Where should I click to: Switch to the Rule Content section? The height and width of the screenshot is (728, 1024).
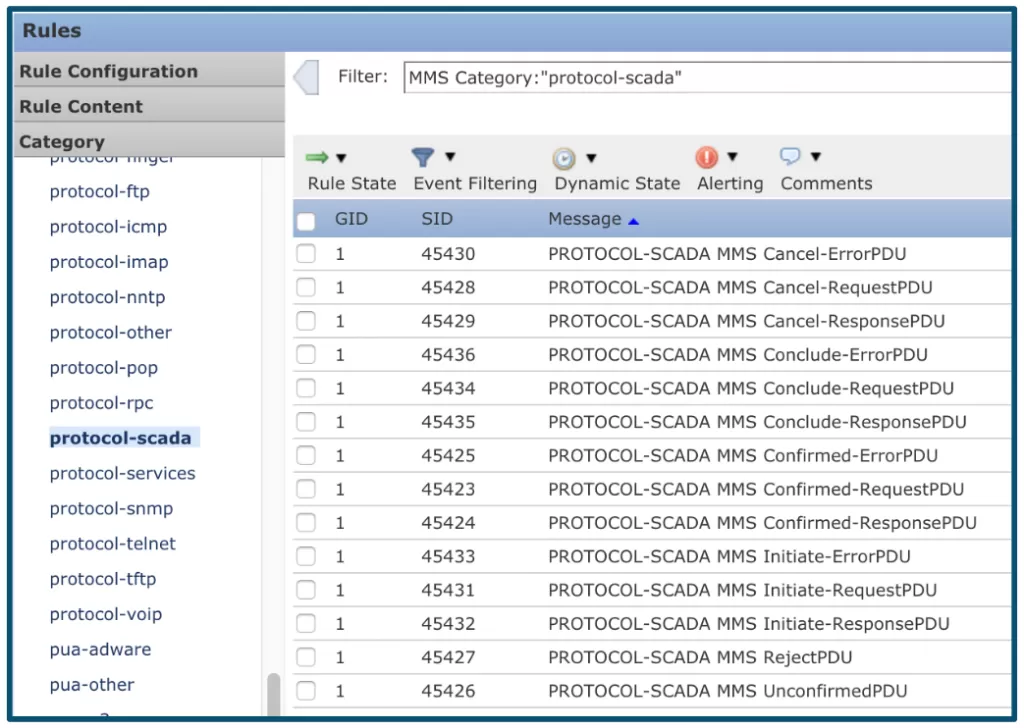(x=81, y=107)
